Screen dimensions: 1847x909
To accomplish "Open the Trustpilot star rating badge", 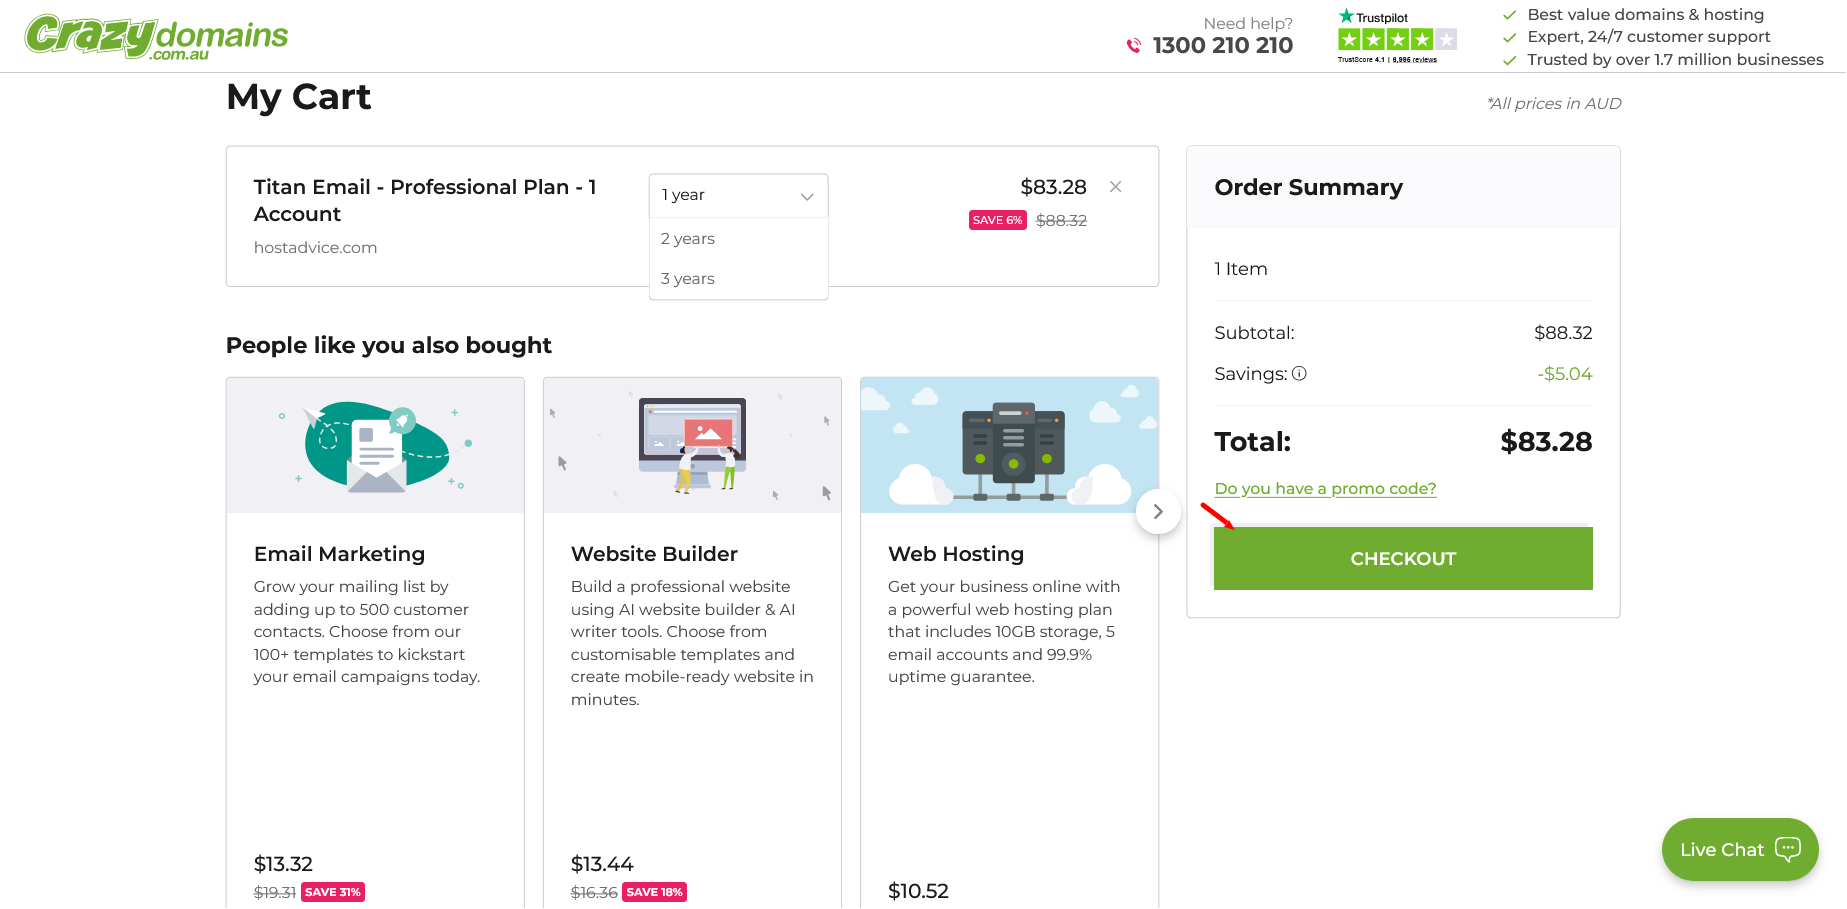I will pos(1397,37).
